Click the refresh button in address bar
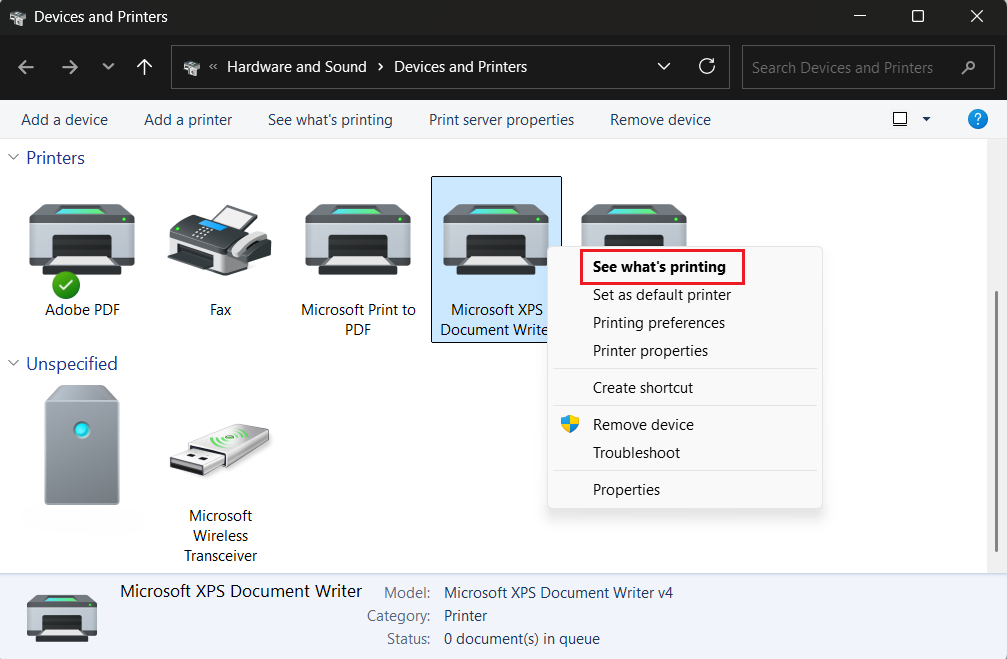 click(x=707, y=67)
